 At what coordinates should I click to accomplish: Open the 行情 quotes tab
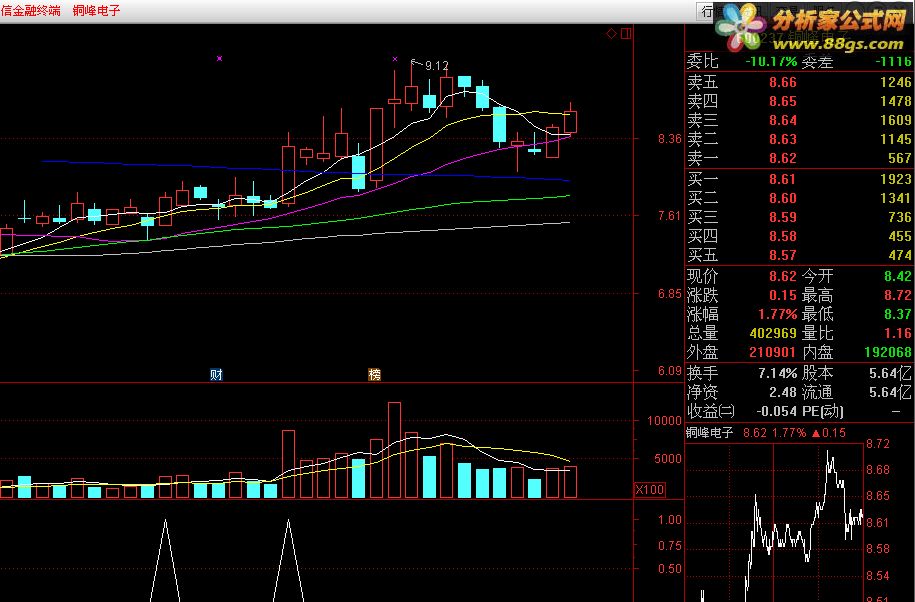pyautogui.click(x=708, y=12)
